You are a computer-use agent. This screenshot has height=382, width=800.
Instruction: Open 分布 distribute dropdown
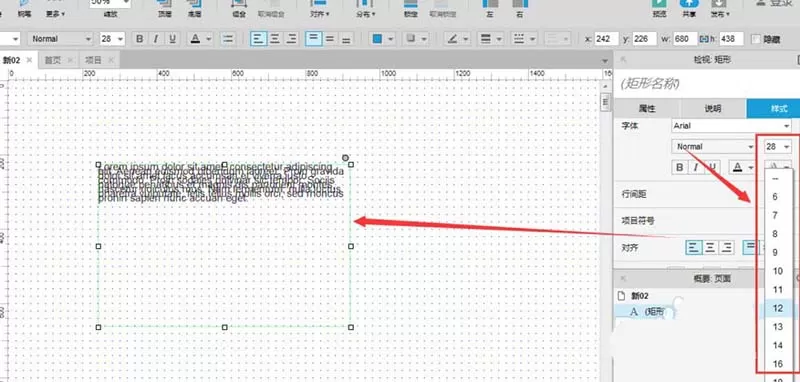point(365,14)
